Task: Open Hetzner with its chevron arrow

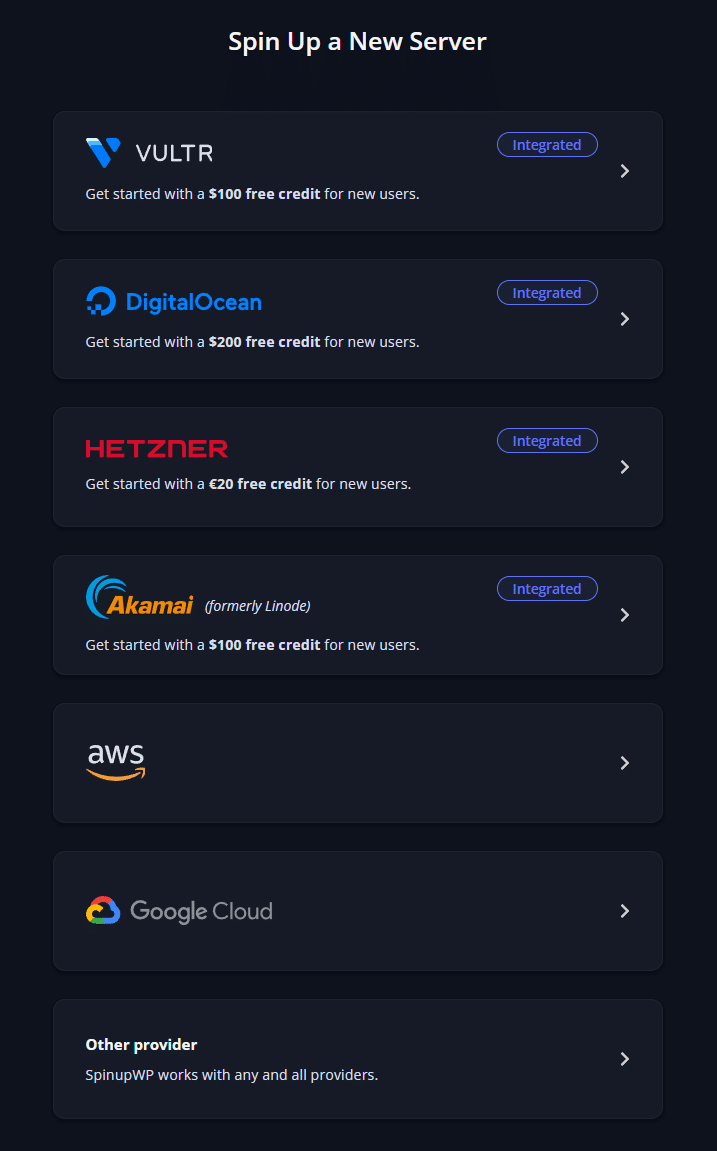Action: coord(625,467)
